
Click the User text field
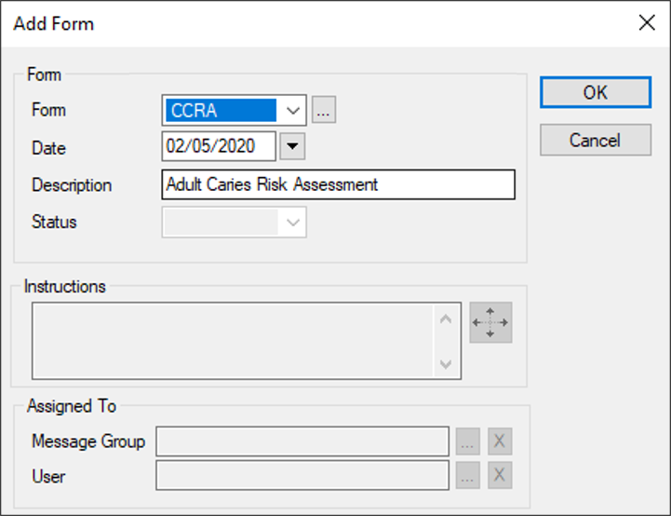pos(302,476)
